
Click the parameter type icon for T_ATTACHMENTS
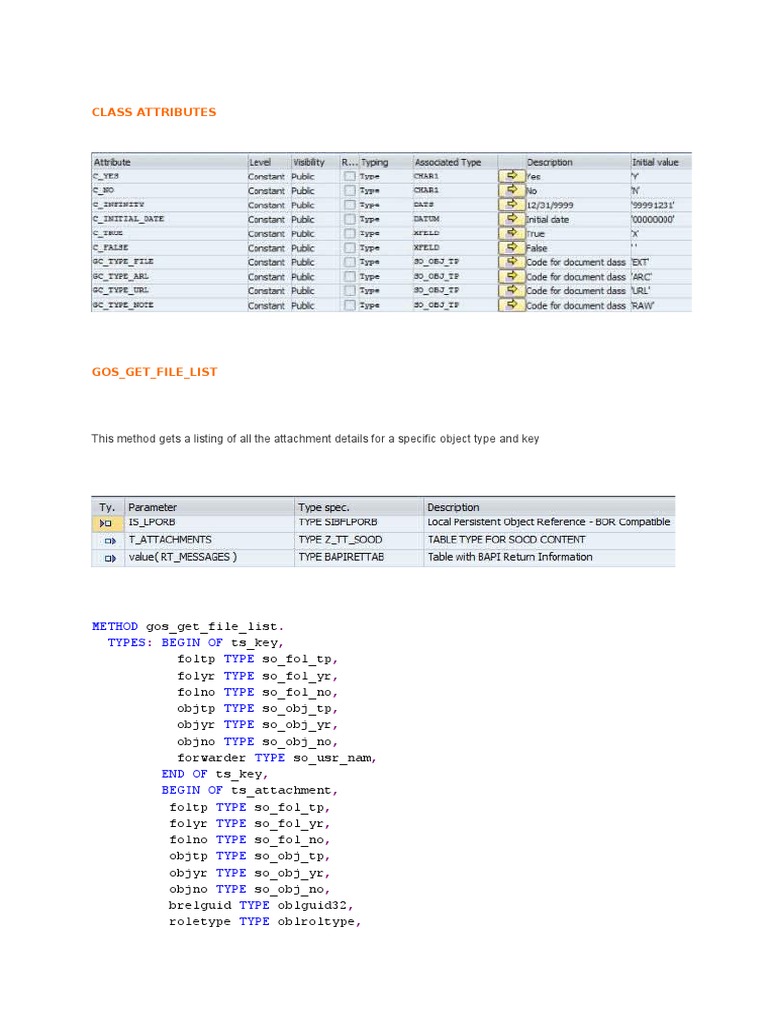pos(108,540)
